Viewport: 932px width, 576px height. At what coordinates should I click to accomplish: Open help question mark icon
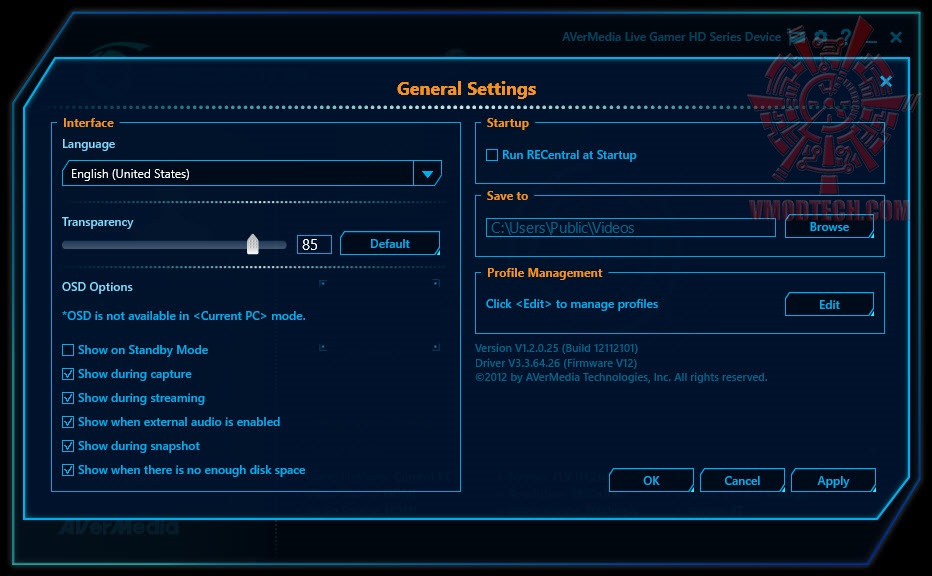coord(845,37)
